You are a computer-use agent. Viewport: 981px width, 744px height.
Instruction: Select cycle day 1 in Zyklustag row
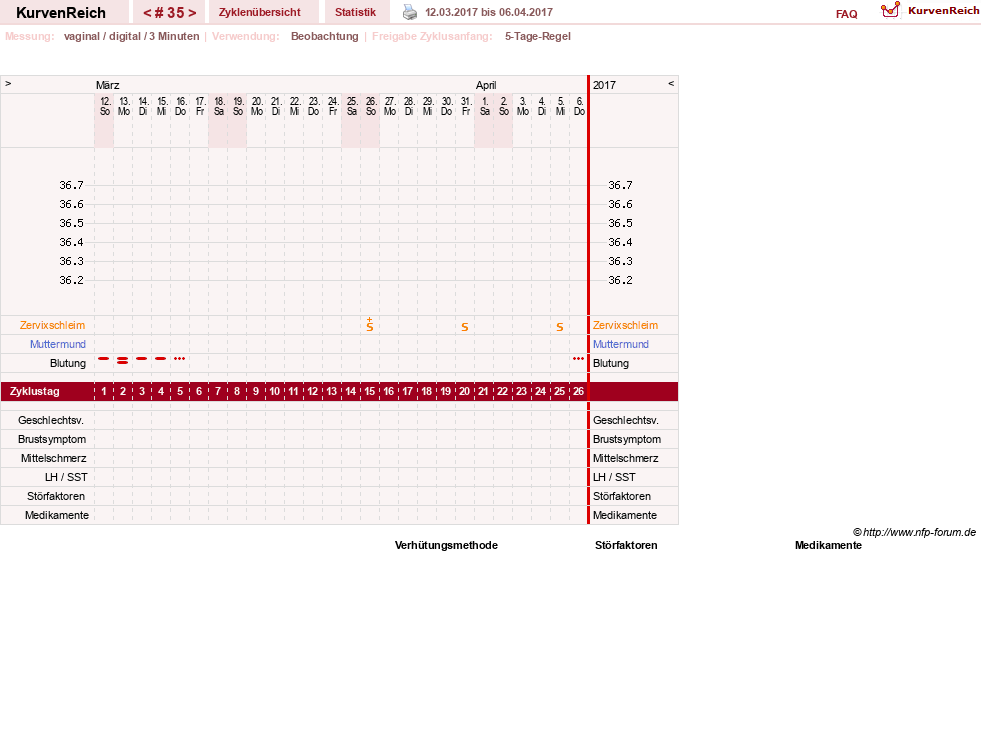click(x=104, y=391)
